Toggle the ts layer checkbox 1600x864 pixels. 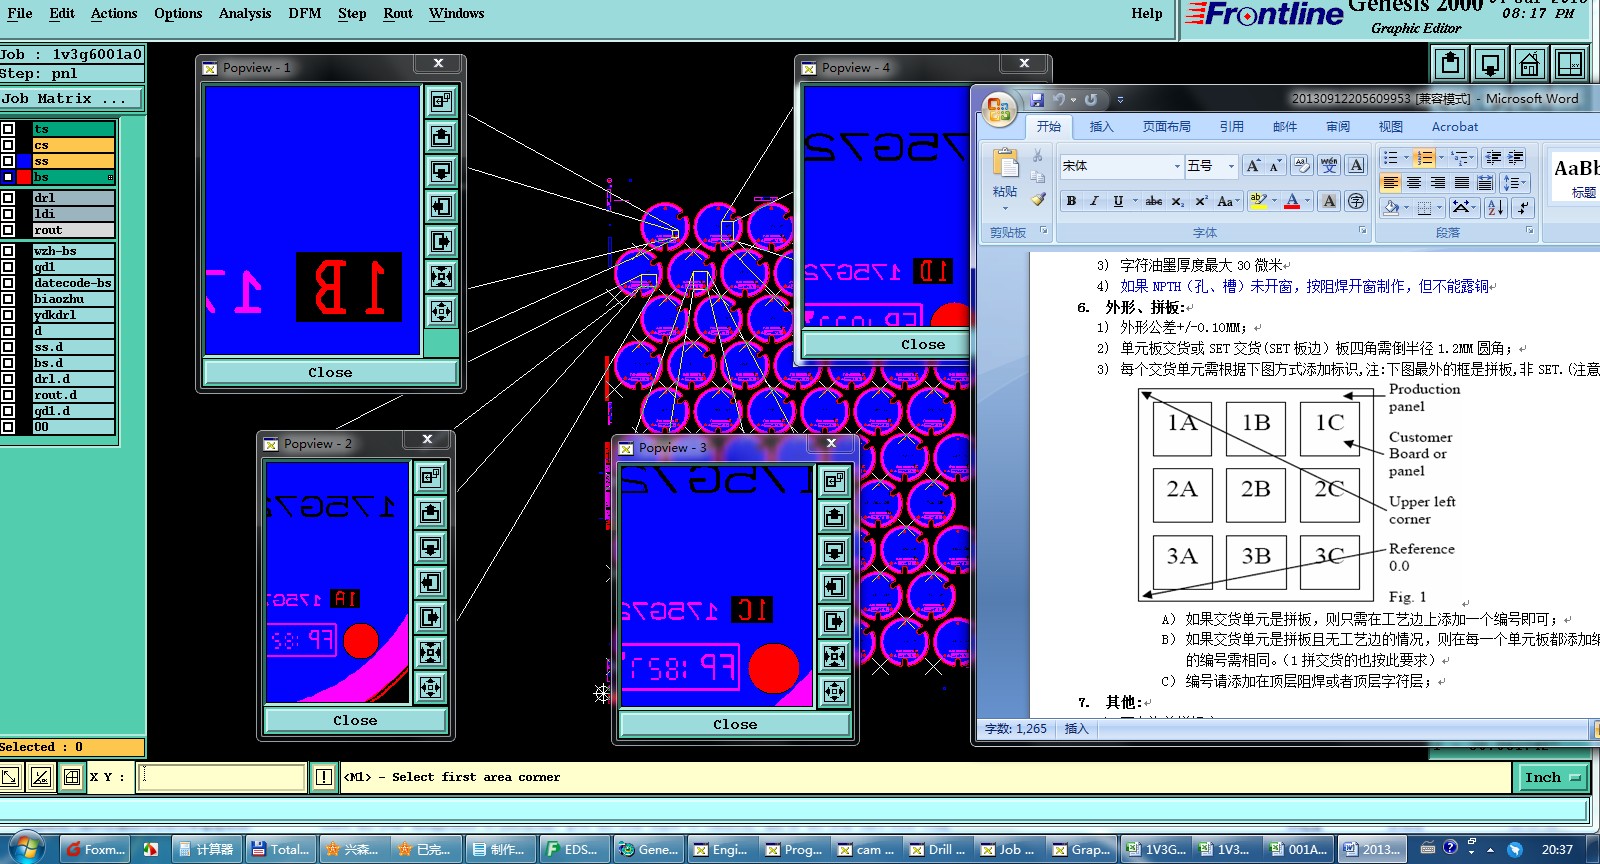point(8,129)
